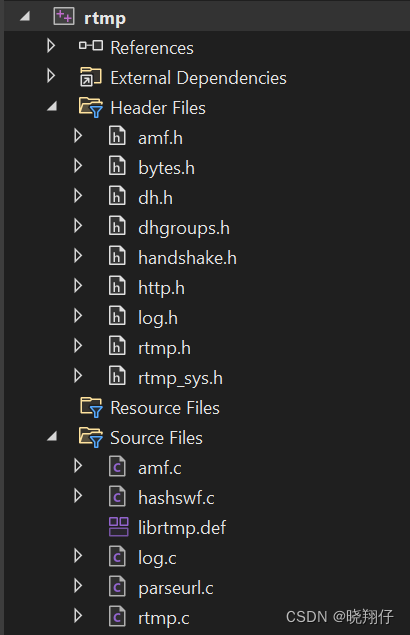The height and width of the screenshot is (635, 410).
Task: Select the rtmp_sys.h file name
Action: 180,379
